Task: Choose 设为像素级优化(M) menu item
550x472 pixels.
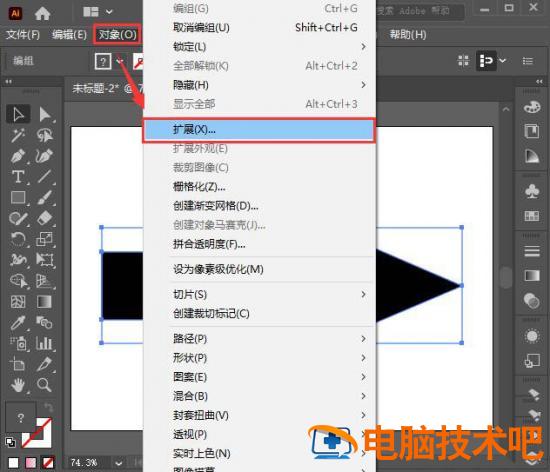Action: coord(260,269)
